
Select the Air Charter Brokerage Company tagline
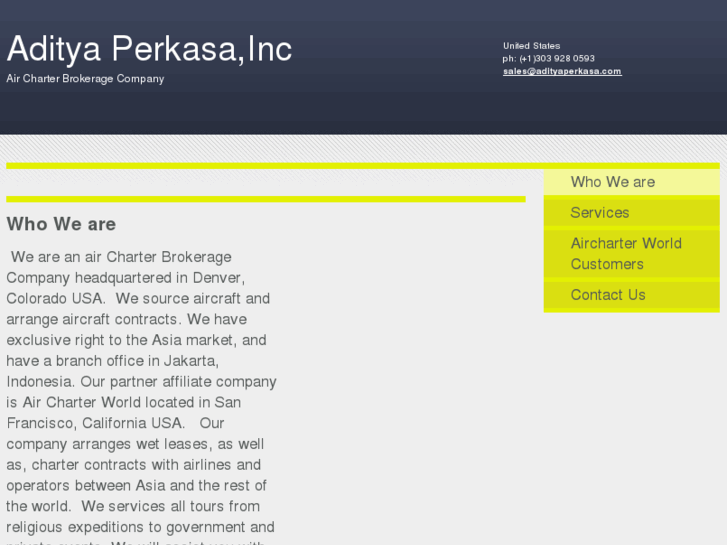point(85,78)
